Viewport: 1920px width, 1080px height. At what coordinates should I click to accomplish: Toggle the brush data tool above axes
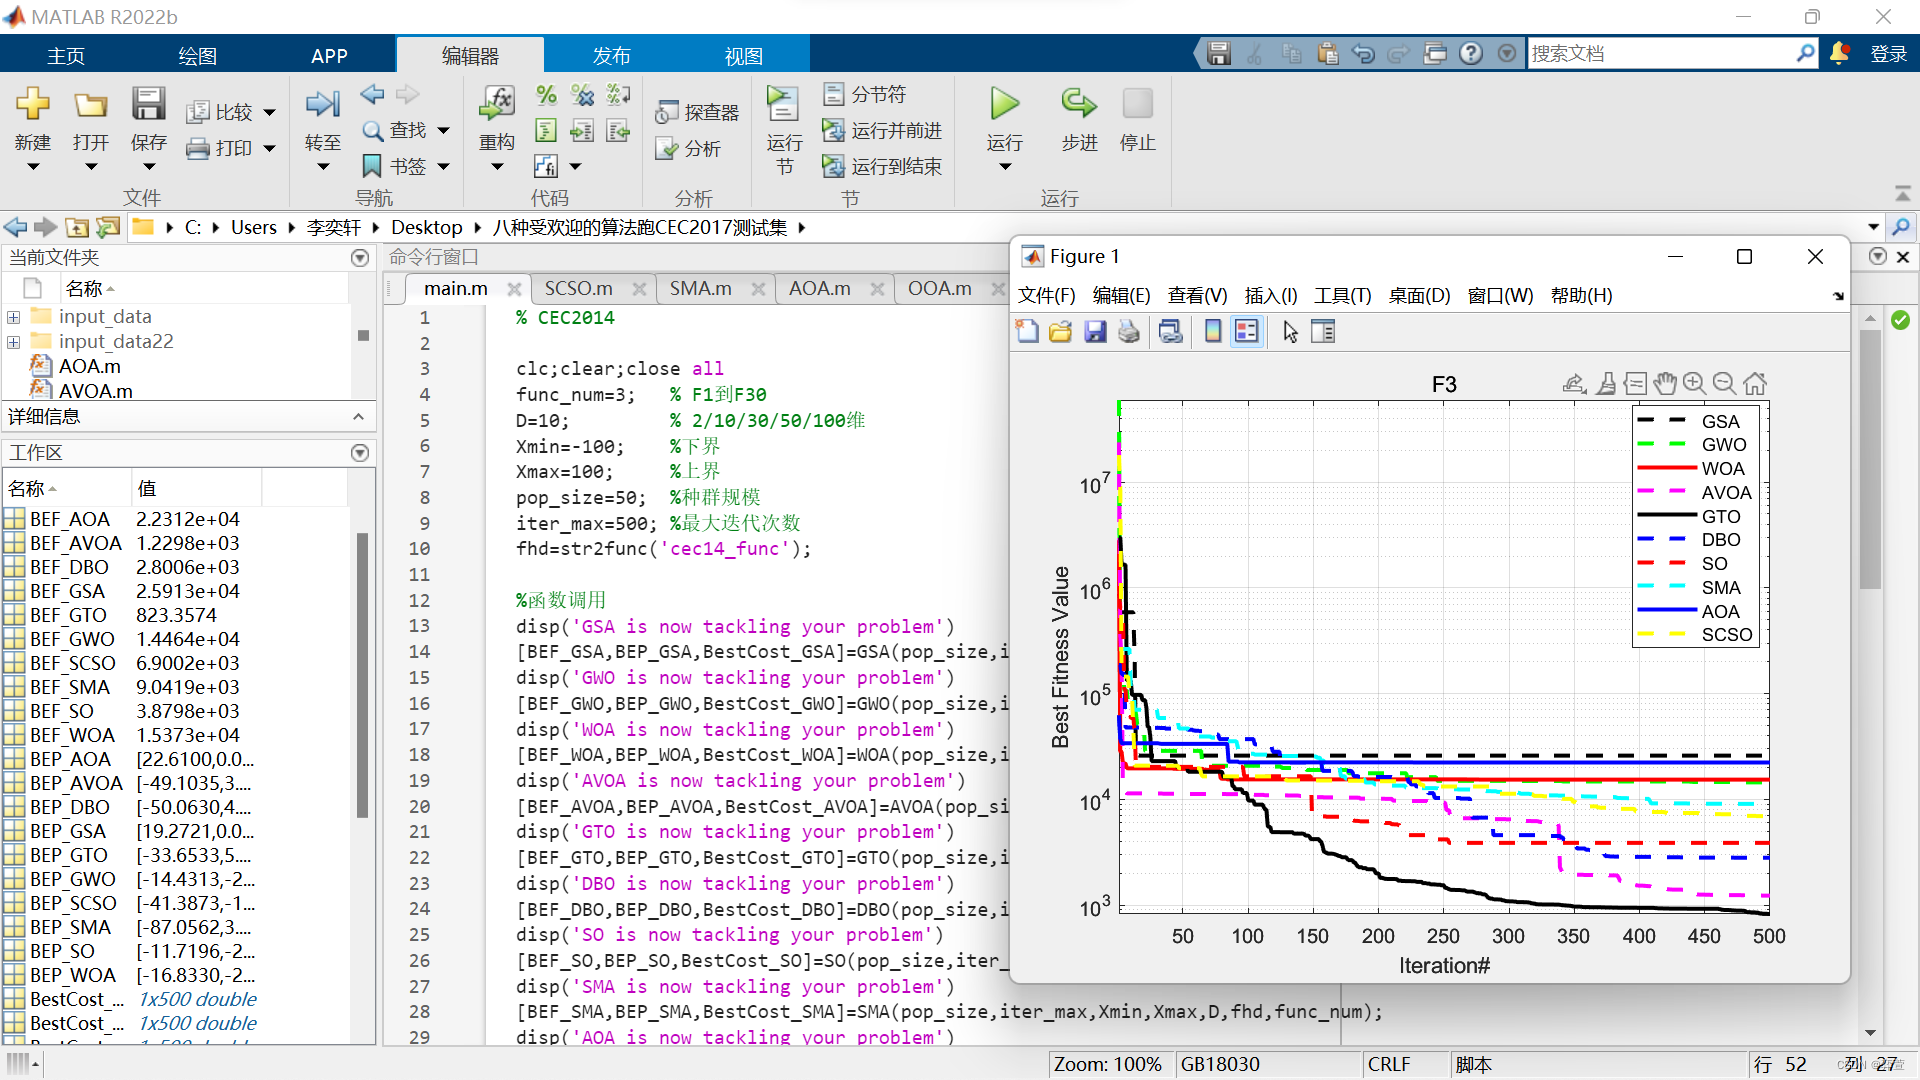pyautogui.click(x=1605, y=383)
